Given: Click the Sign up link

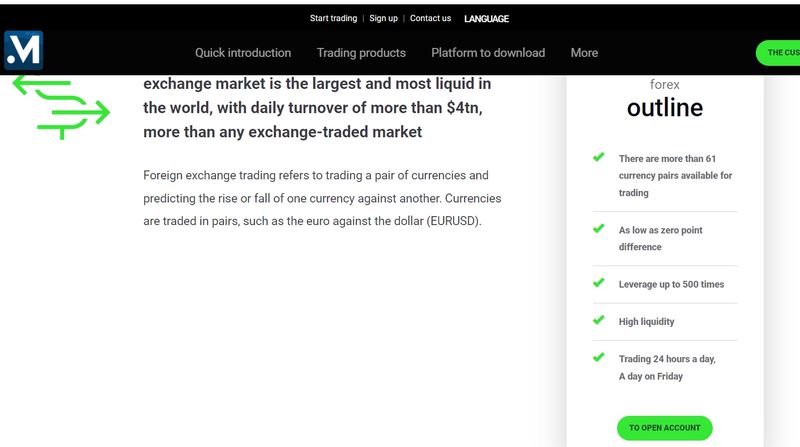Looking at the screenshot, I should coord(383,18).
